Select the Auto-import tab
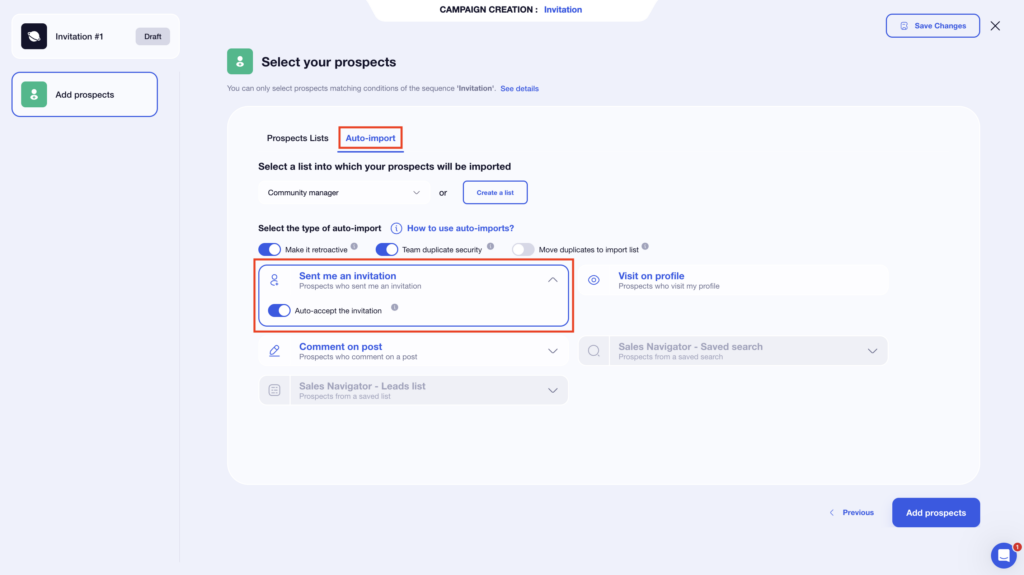The height and width of the screenshot is (575, 1024). coord(370,138)
